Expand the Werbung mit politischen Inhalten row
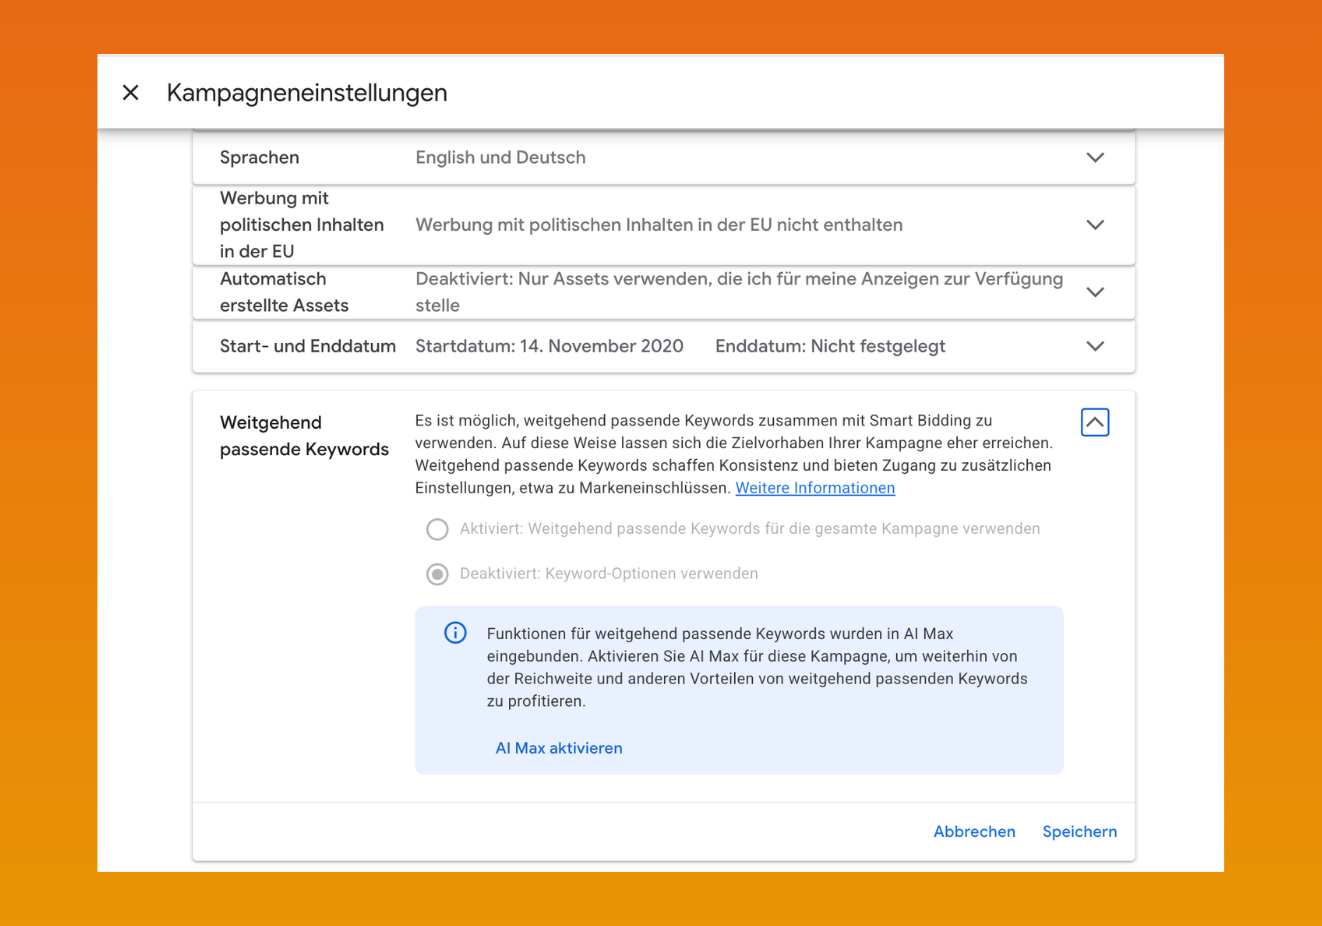This screenshot has height=926, width=1322. coord(1095,225)
